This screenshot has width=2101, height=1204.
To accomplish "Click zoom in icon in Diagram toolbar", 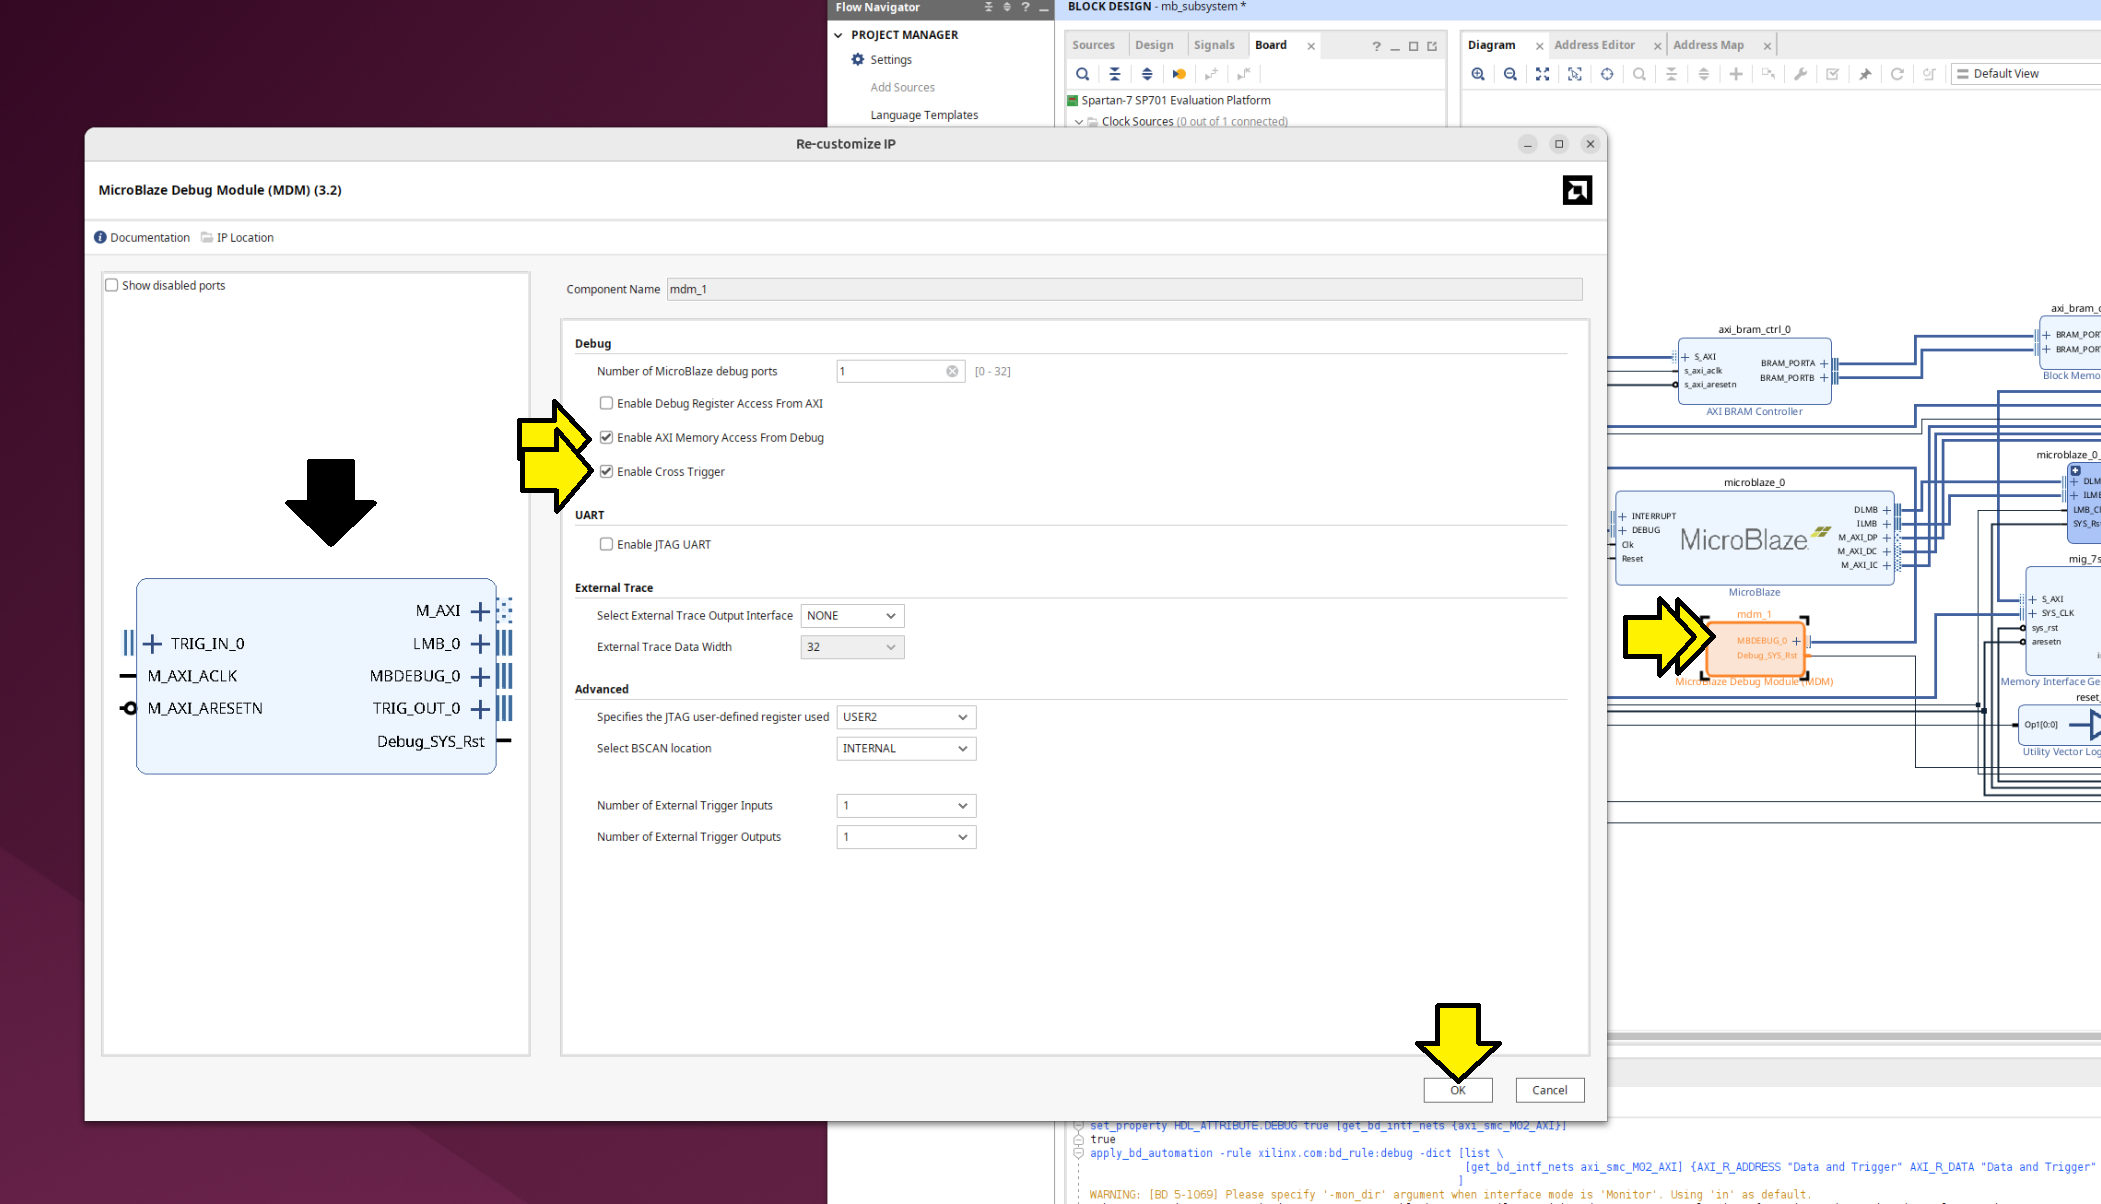I will (x=1478, y=74).
